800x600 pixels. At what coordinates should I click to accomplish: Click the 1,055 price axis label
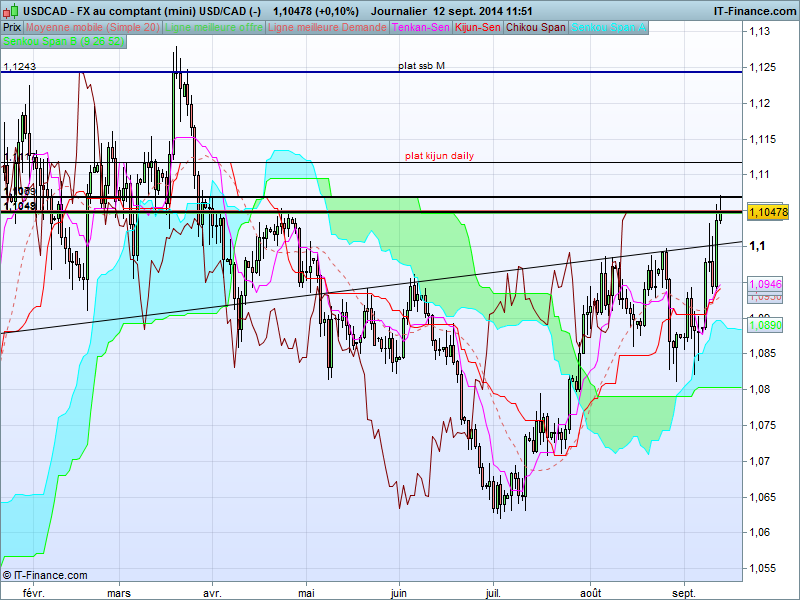(762, 568)
